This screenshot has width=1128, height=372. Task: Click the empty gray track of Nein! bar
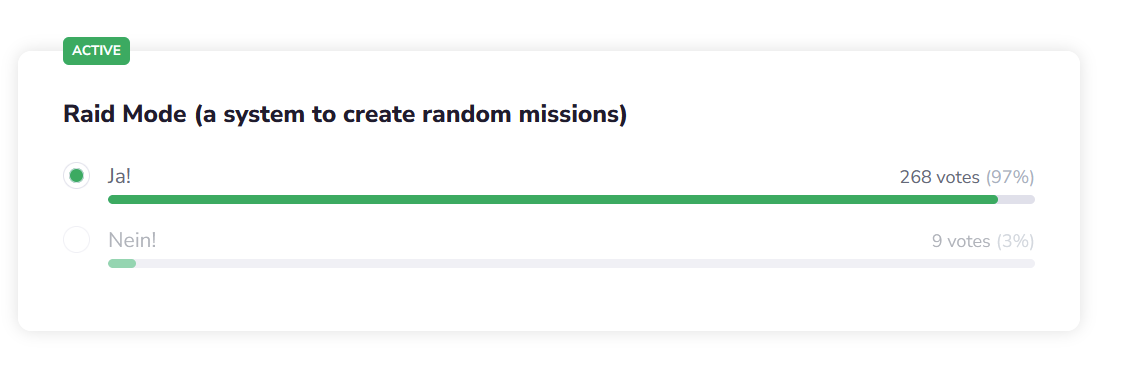(x=586, y=263)
